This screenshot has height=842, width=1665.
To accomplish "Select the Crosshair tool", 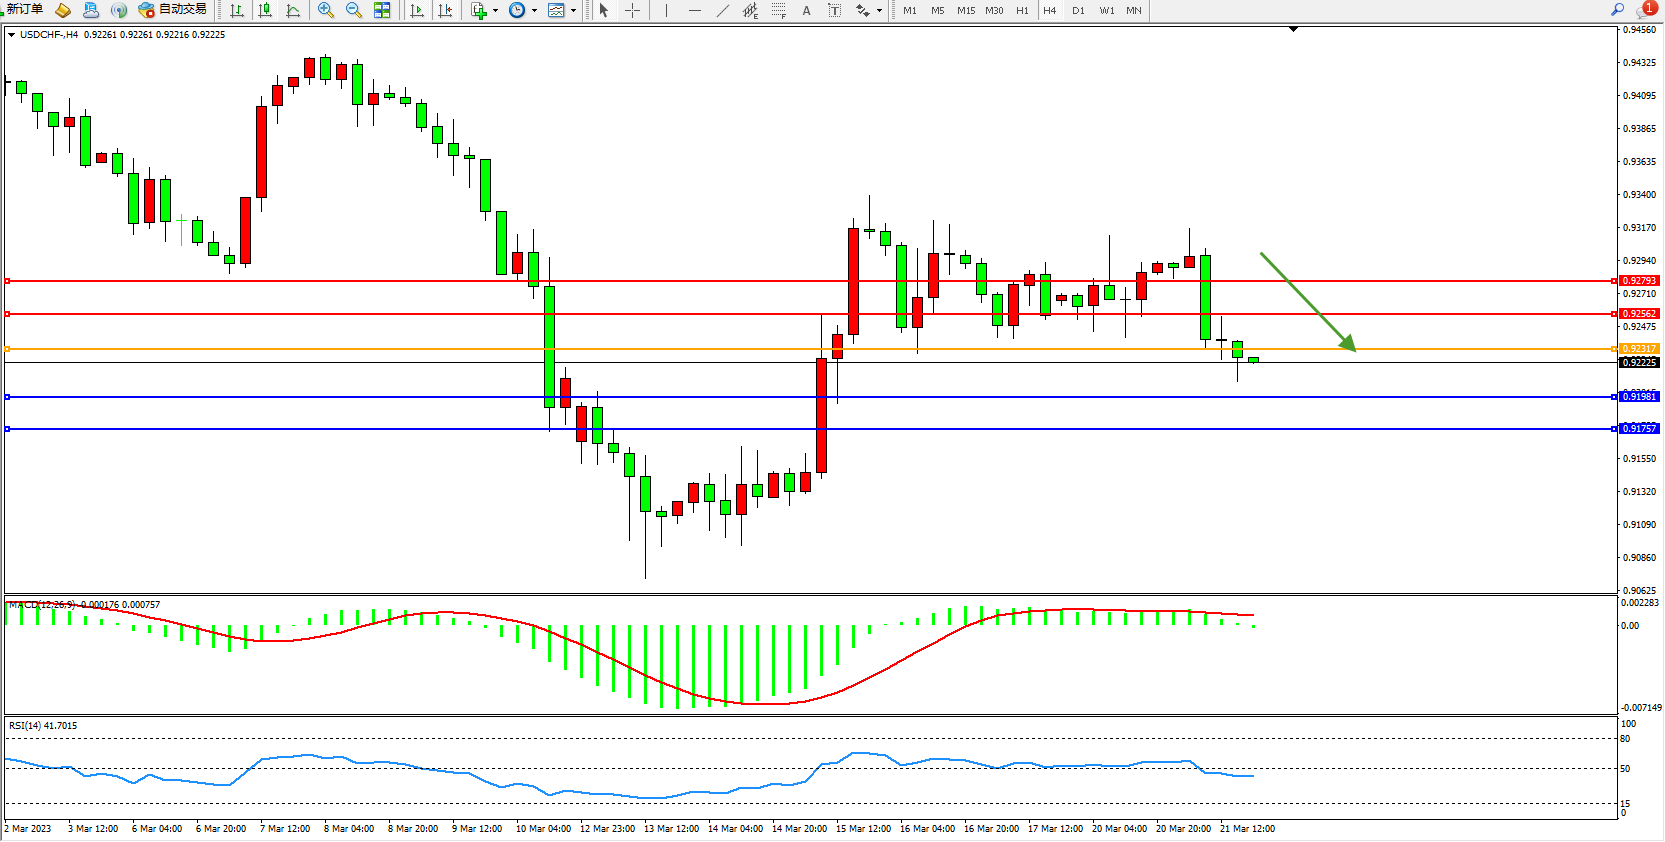I will (x=632, y=10).
